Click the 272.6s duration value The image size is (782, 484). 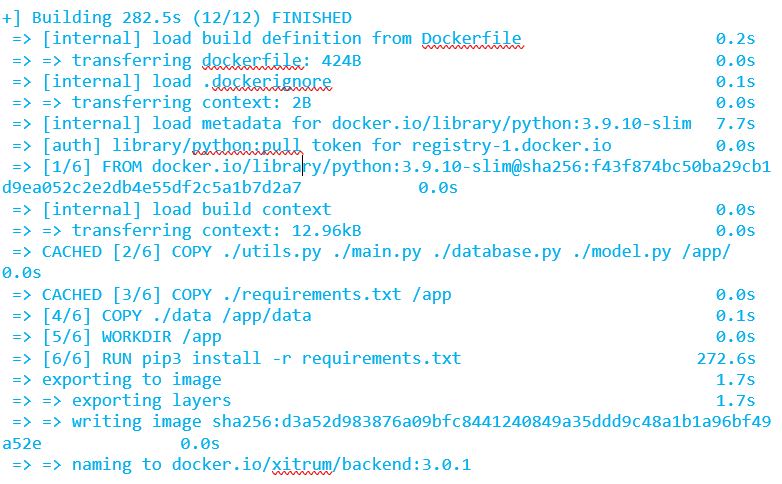(725, 358)
